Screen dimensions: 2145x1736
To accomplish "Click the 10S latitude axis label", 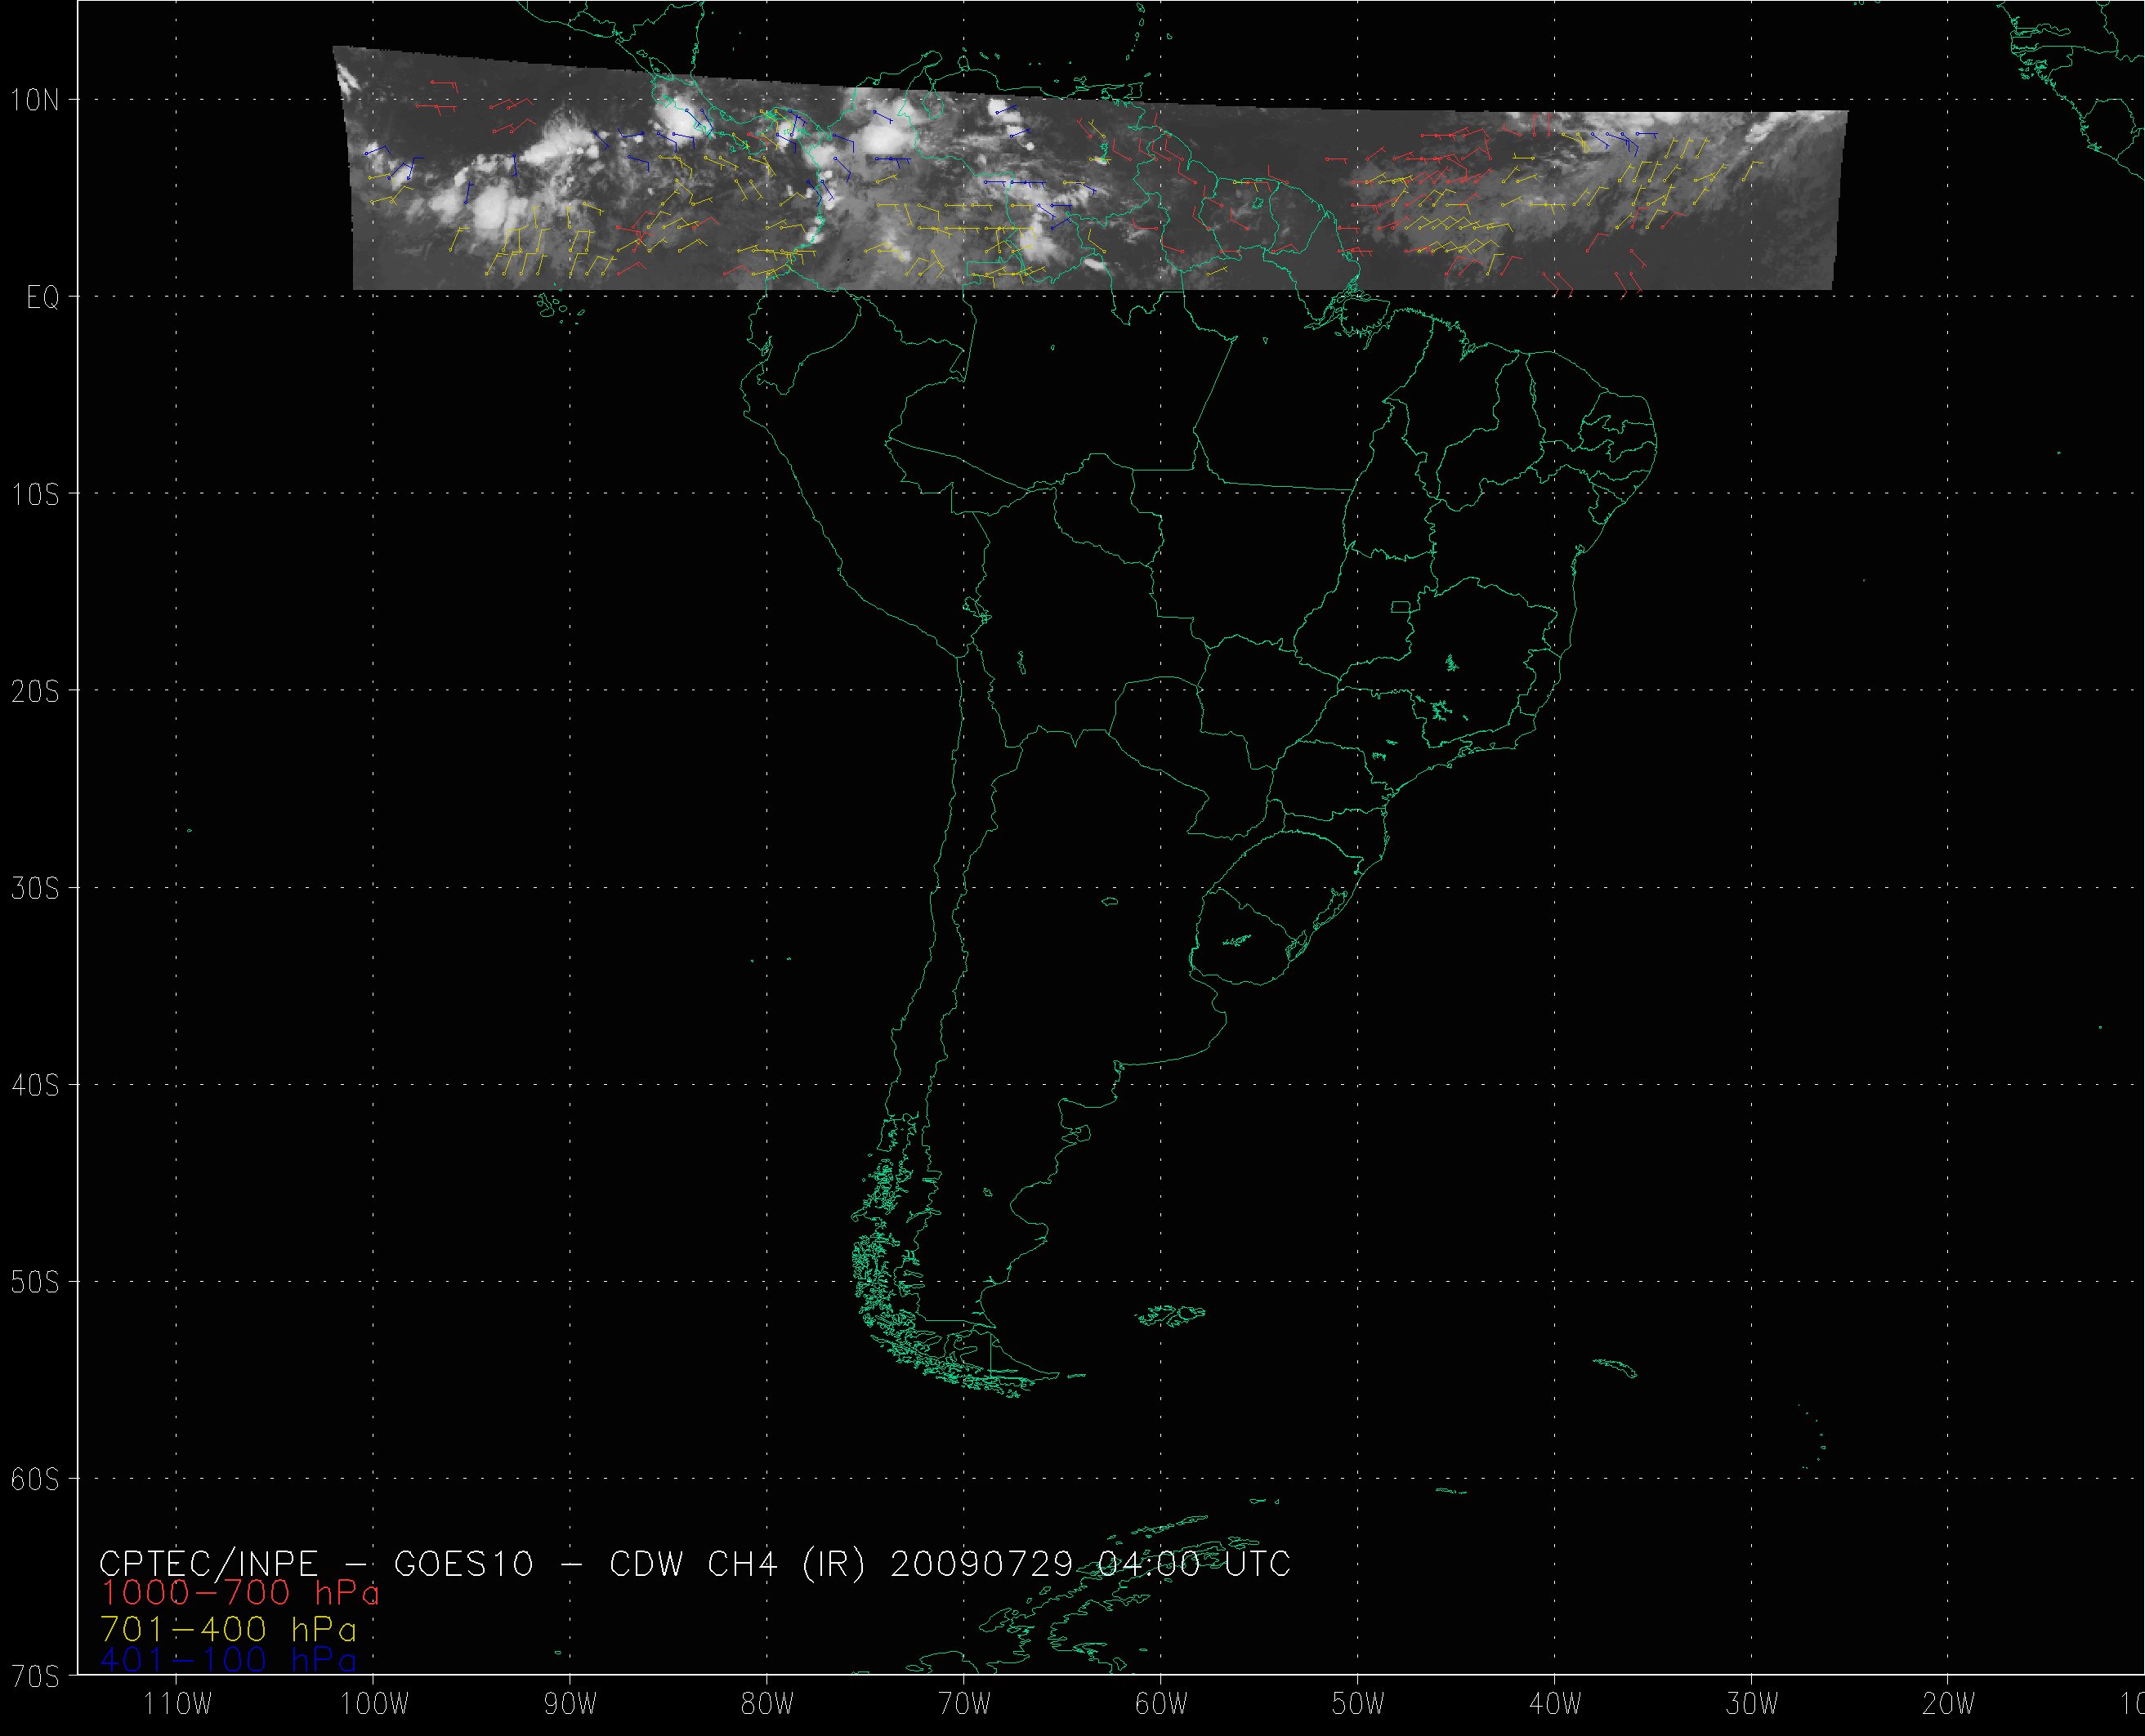I will [35, 494].
